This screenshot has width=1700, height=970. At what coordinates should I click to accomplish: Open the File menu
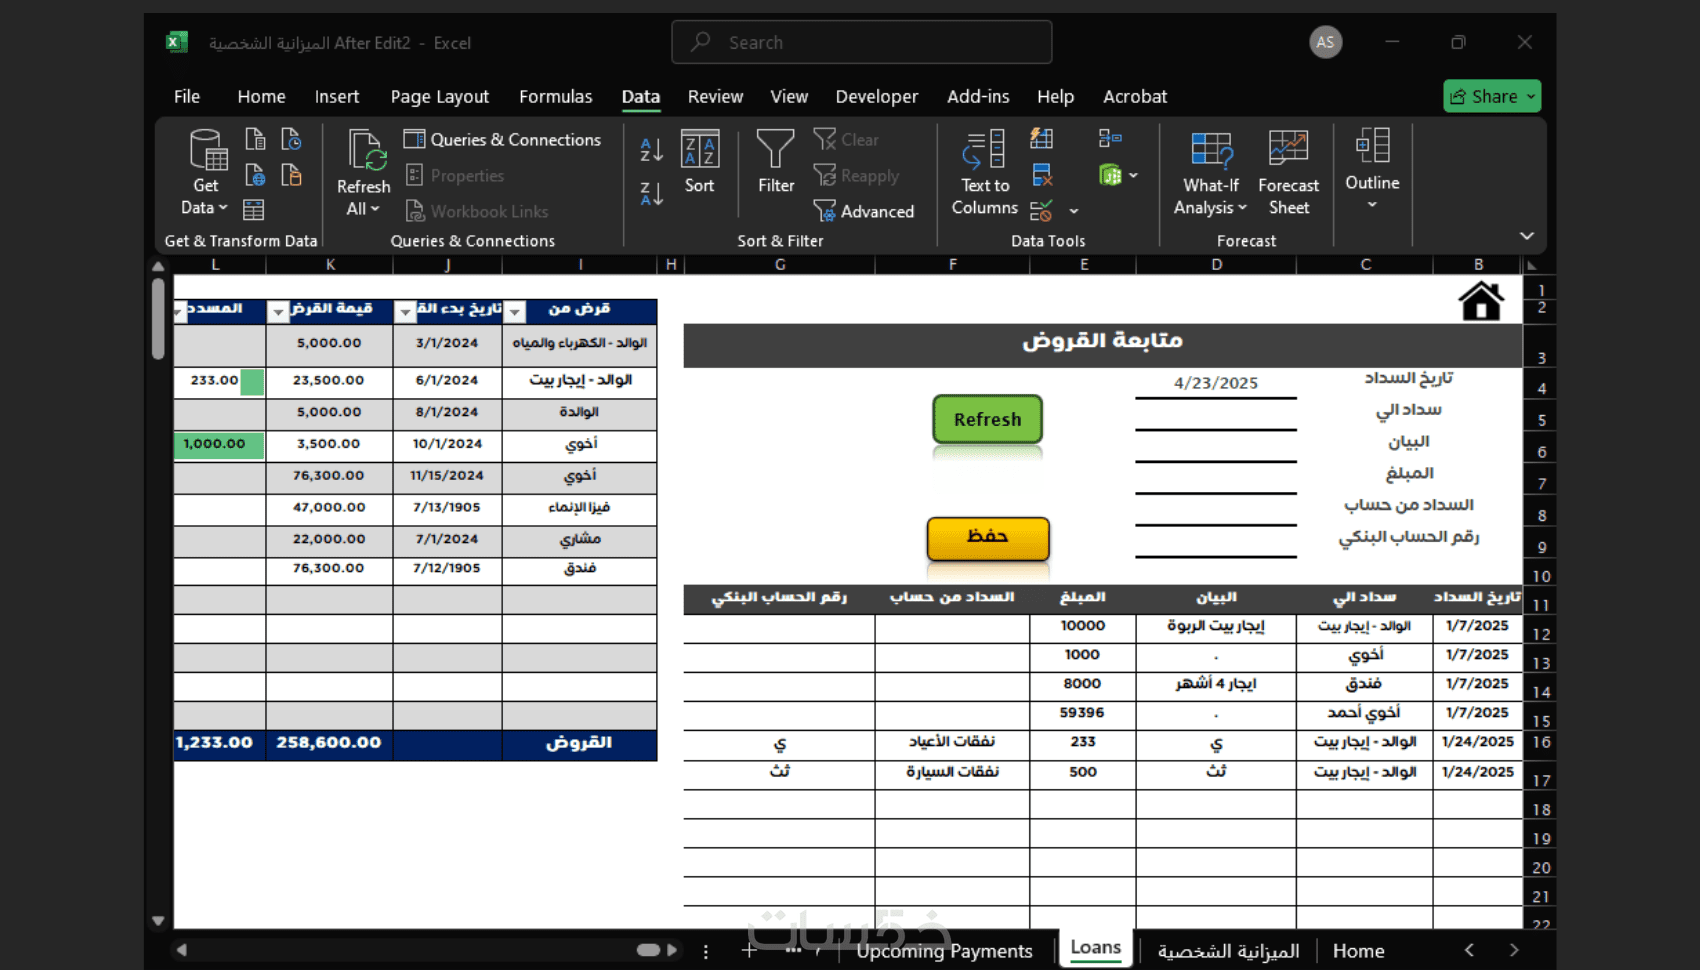coord(187,97)
